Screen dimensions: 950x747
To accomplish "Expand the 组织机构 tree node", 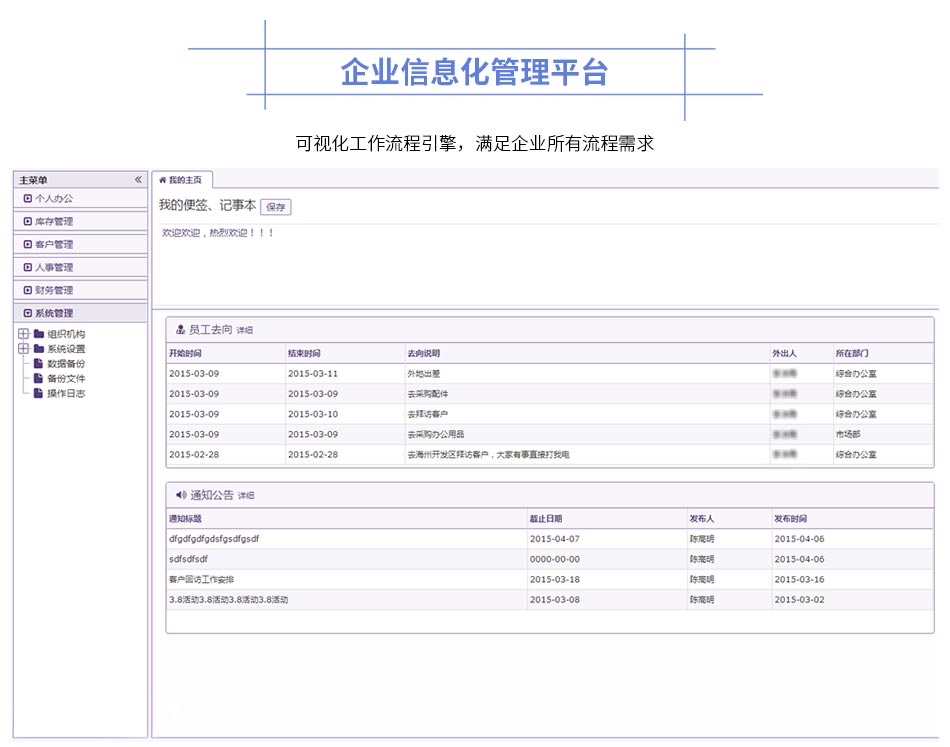I will [24, 333].
